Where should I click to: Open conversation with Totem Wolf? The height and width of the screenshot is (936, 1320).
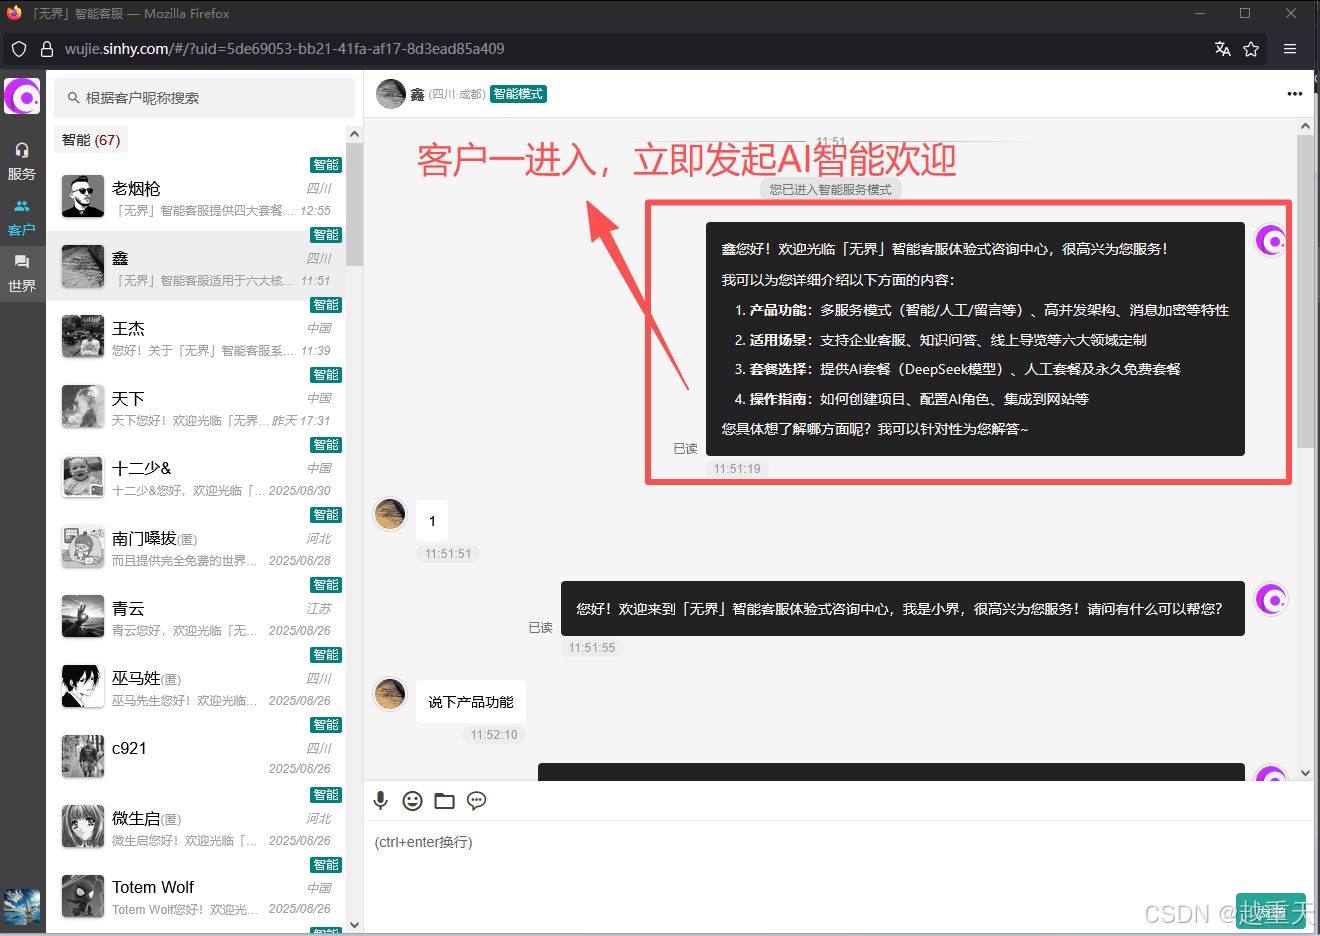point(196,896)
